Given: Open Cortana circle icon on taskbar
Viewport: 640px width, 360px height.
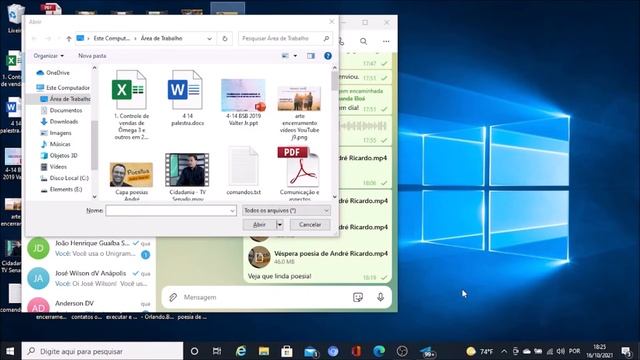Looking at the screenshot, I should pyautogui.click(x=194, y=351).
